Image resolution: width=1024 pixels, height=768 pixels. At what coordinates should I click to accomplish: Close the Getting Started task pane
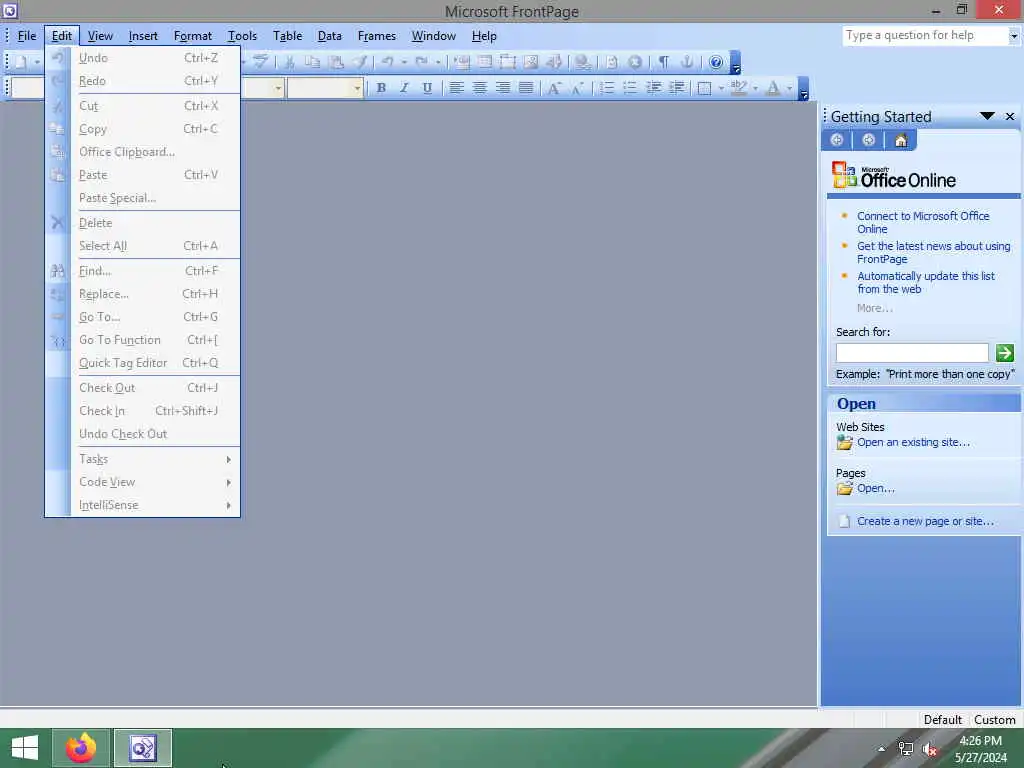click(x=1010, y=116)
